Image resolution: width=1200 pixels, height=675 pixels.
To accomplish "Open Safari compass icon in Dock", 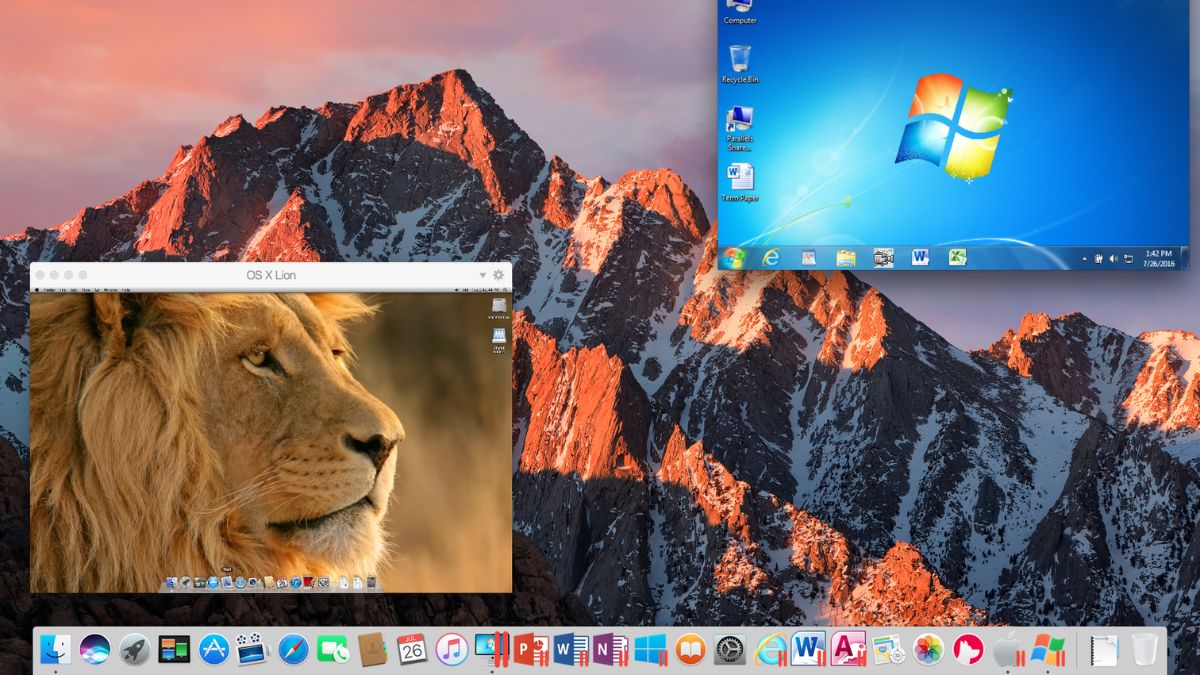I will pyautogui.click(x=293, y=649).
